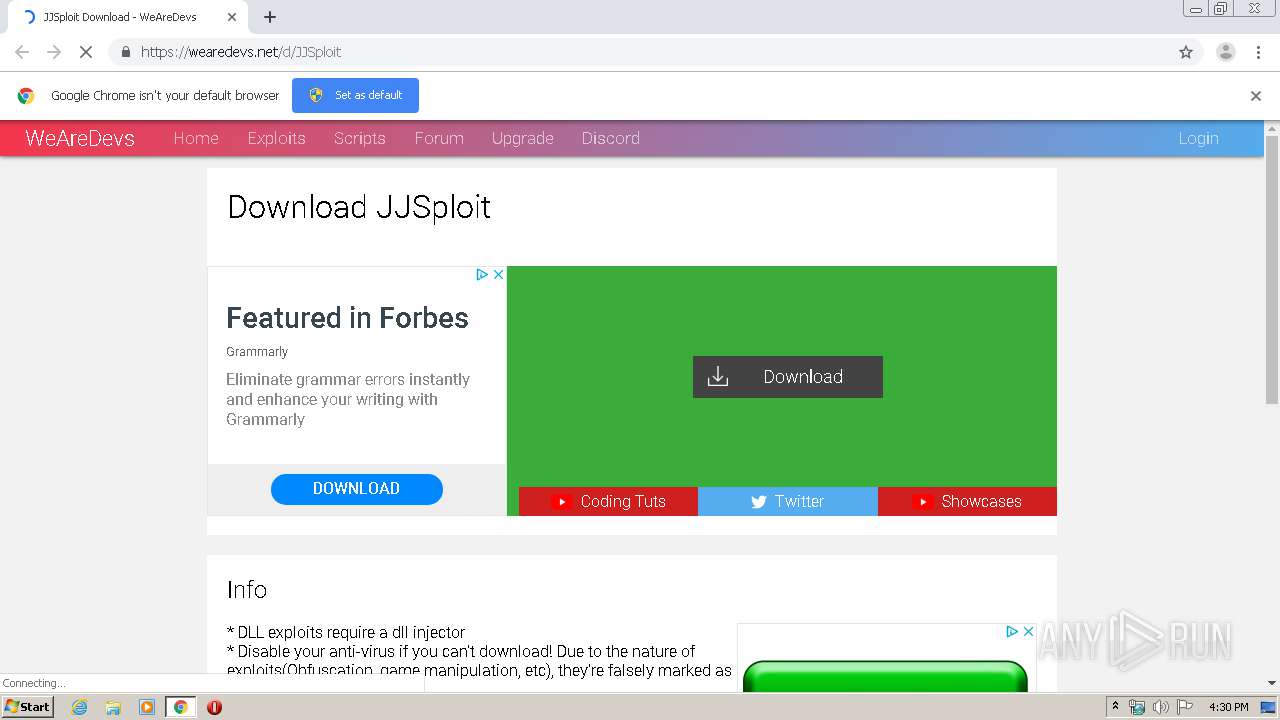Screen dimensions: 1280x720
Task: Click the Action Center flag tray icon
Action: [x=1184, y=707]
